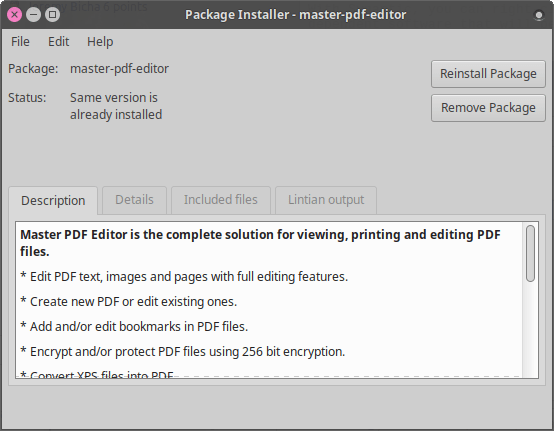Select the Description tab
554x431 pixels.
point(53,200)
